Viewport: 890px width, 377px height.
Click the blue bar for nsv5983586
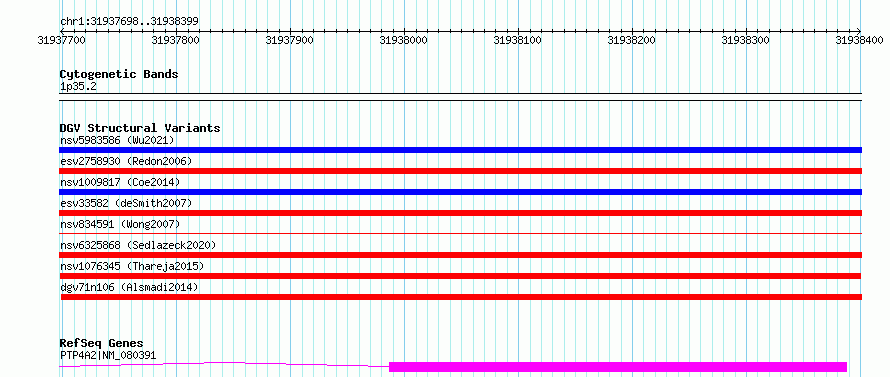click(x=460, y=150)
